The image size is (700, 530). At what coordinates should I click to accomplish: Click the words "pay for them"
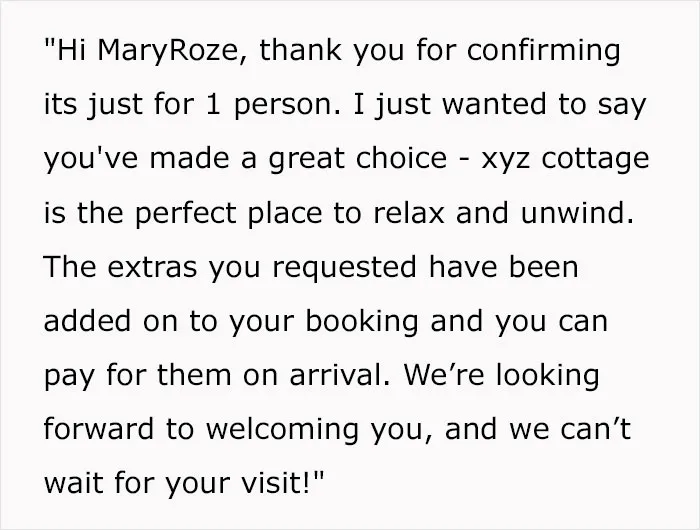(138, 376)
